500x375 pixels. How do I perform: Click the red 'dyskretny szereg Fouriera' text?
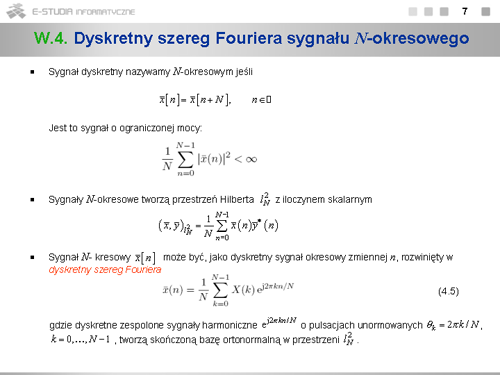[105, 269]
